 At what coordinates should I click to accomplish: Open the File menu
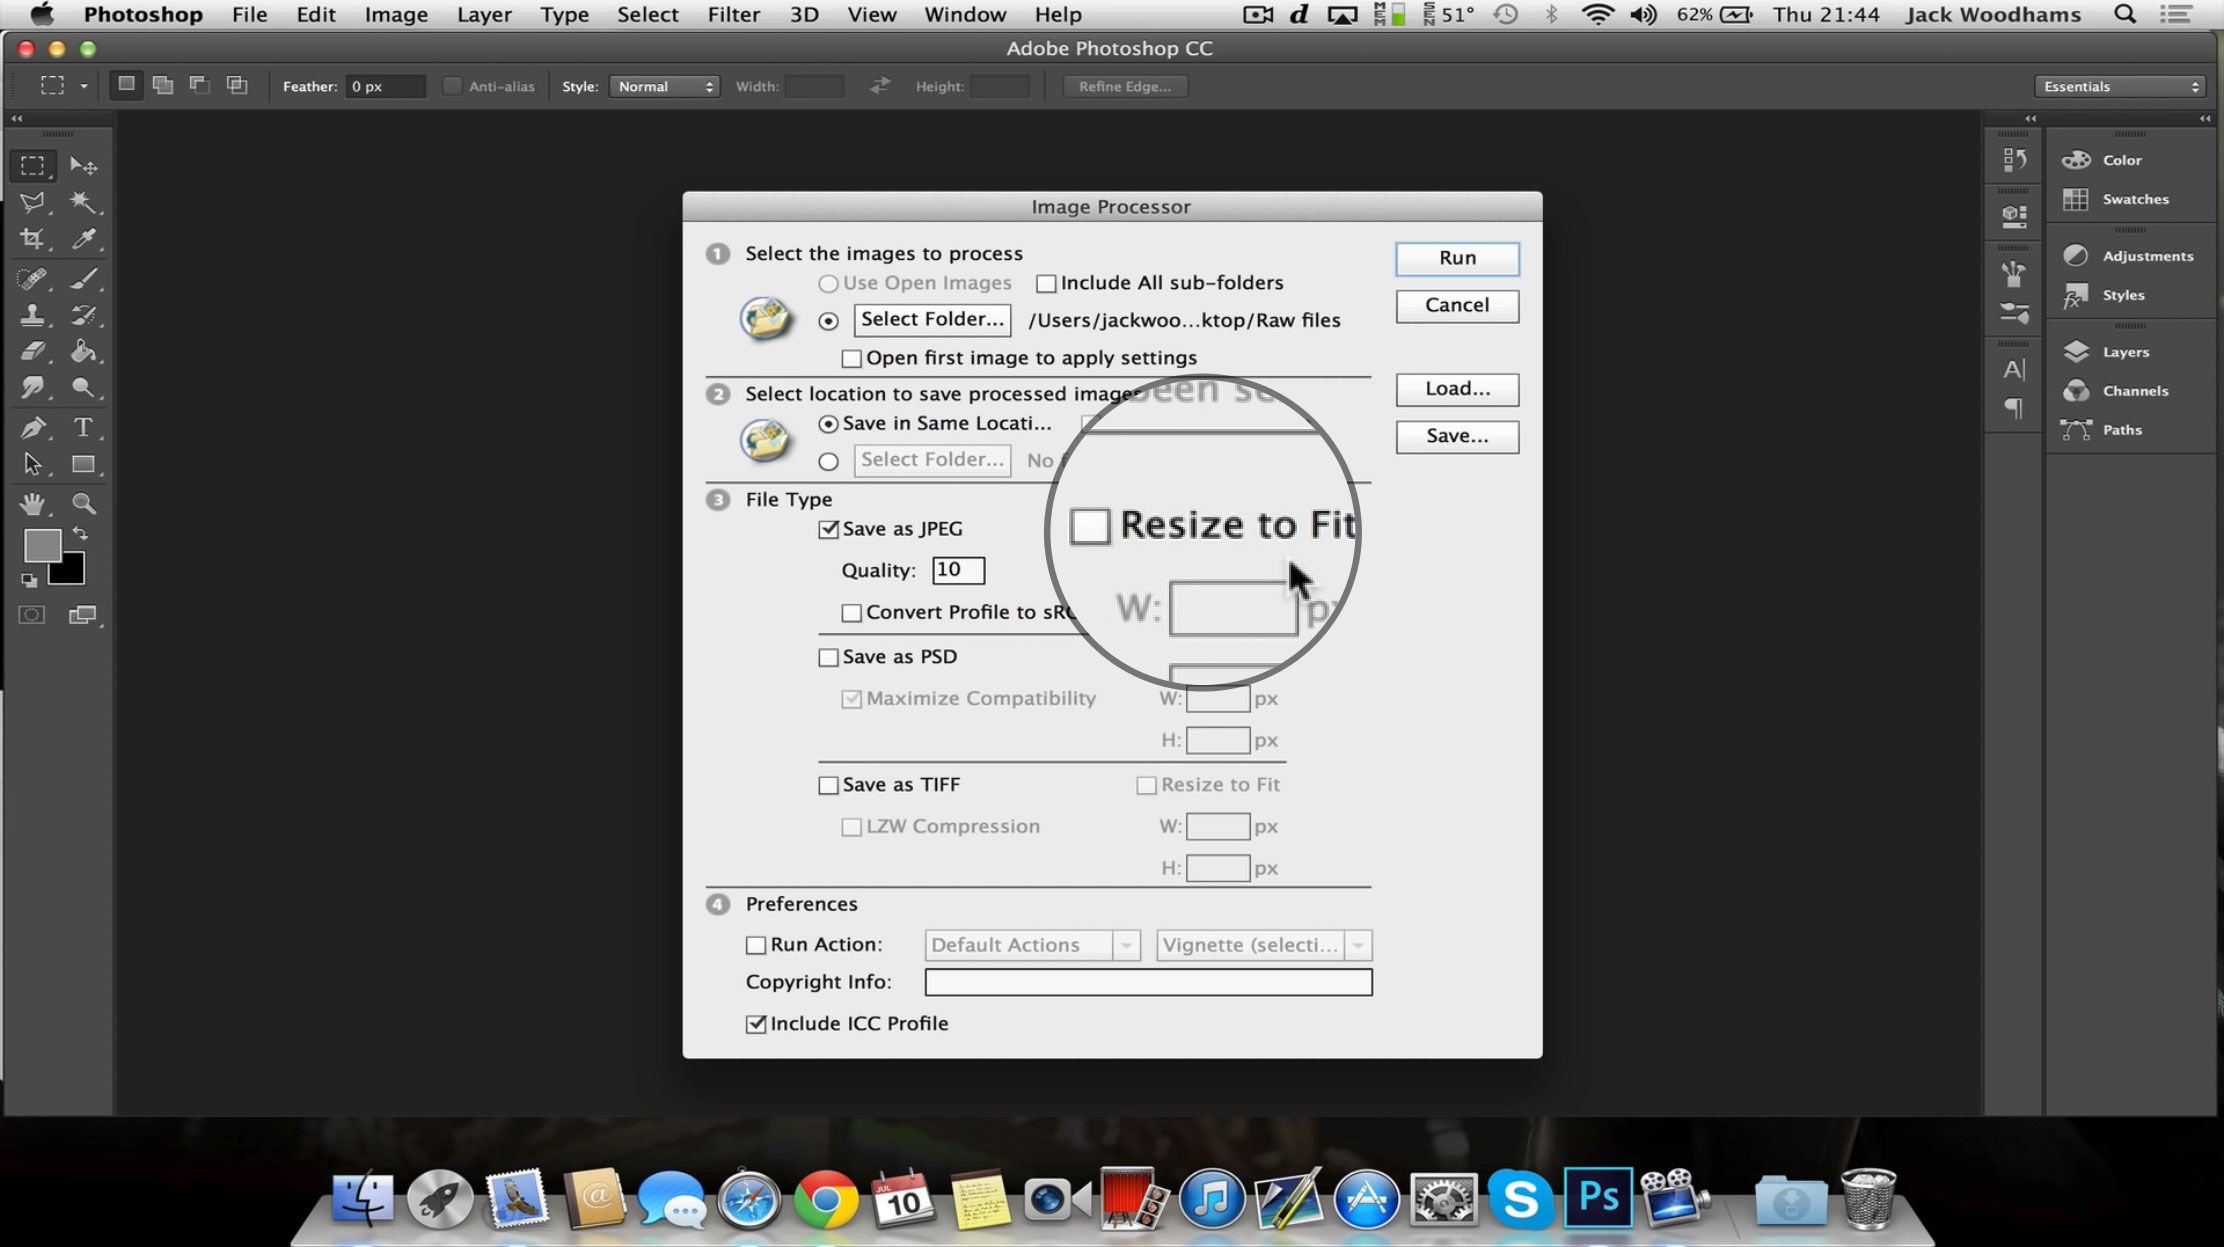[x=249, y=14]
